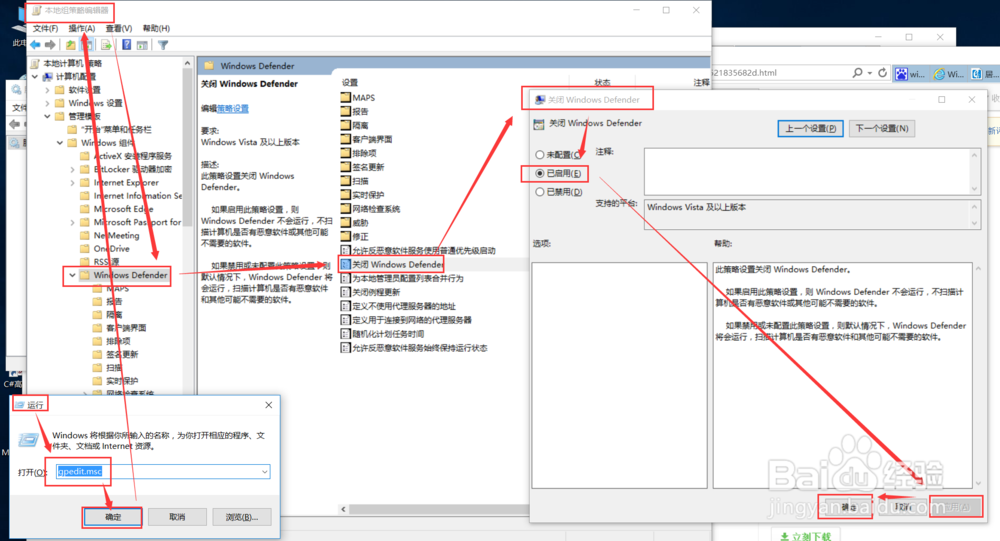Open the 排除项 folder in settings list
The height and width of the screenshot is (541, 1000).
[358, 153]
